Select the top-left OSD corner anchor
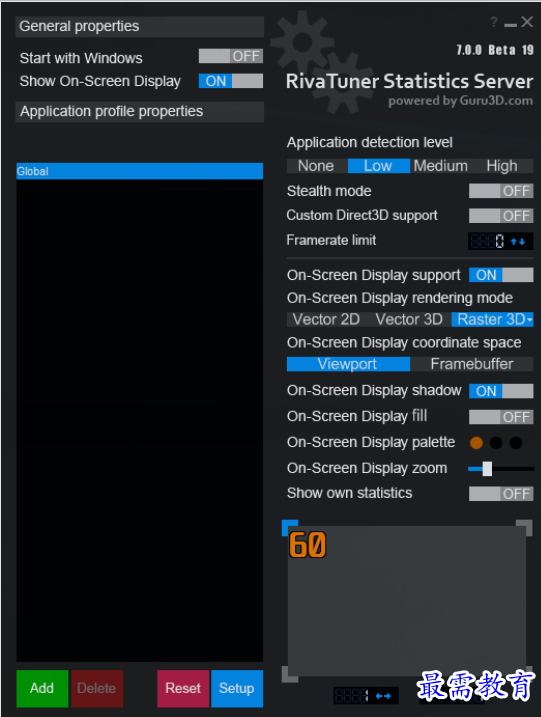541x717 pixels. (x=290, y=527)
